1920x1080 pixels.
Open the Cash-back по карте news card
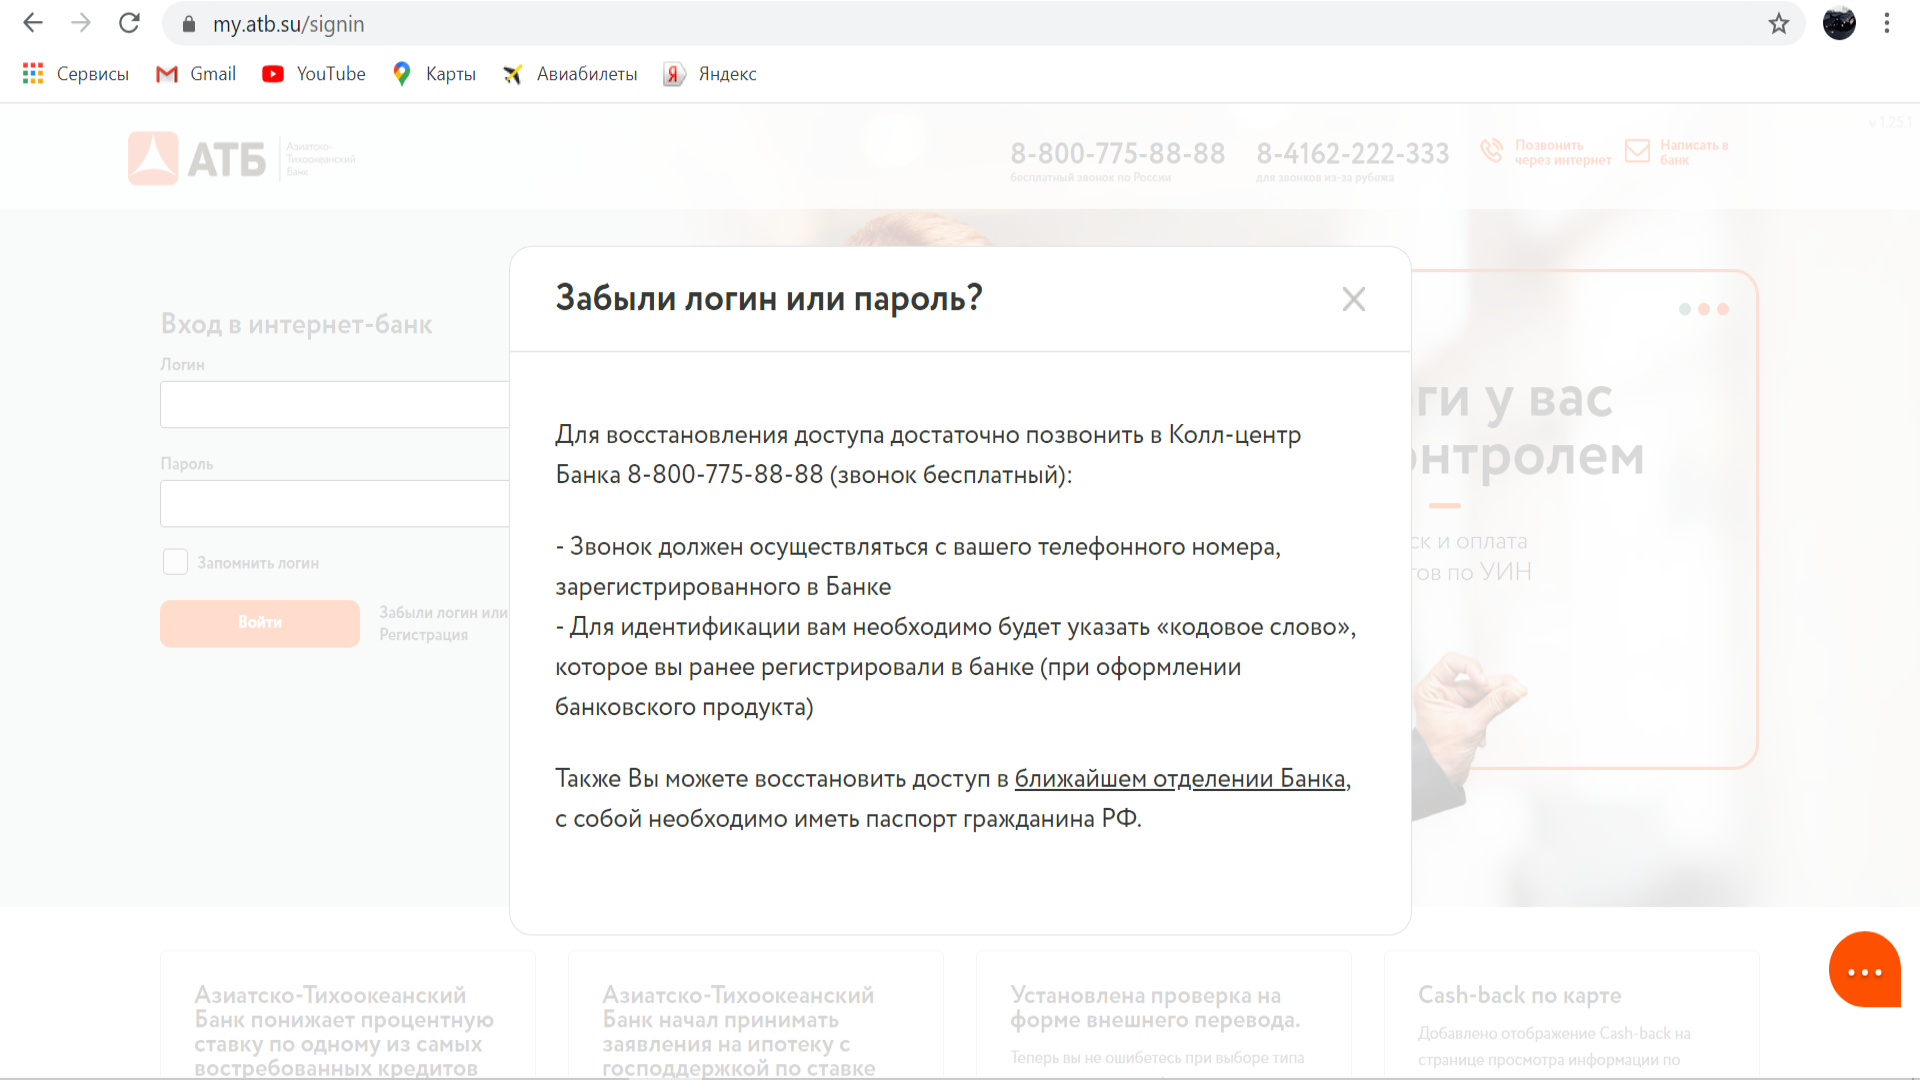[x=1572, y=1015]
